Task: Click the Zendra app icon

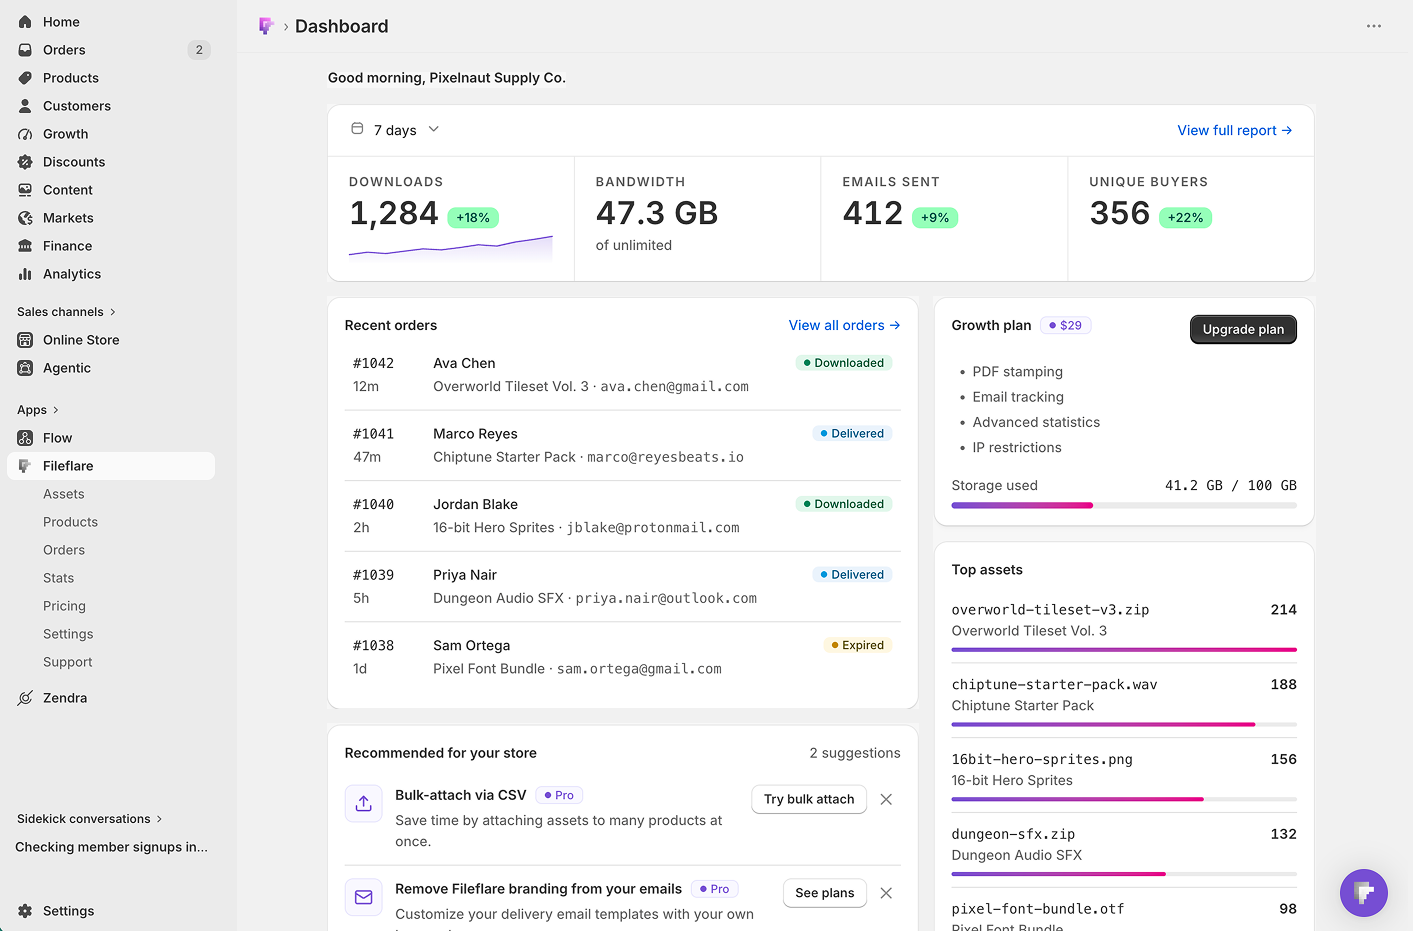Action: (x=25, y=698)
